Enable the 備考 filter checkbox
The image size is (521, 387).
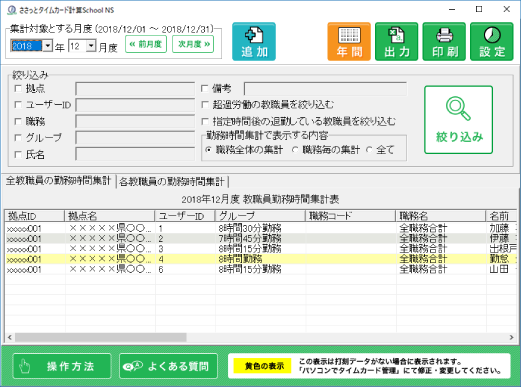tap(205, 89)
